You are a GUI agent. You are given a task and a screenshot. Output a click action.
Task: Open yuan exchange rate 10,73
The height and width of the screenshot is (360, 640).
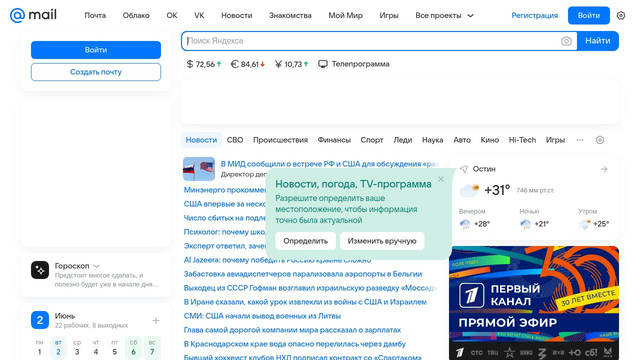click(291, 64)
